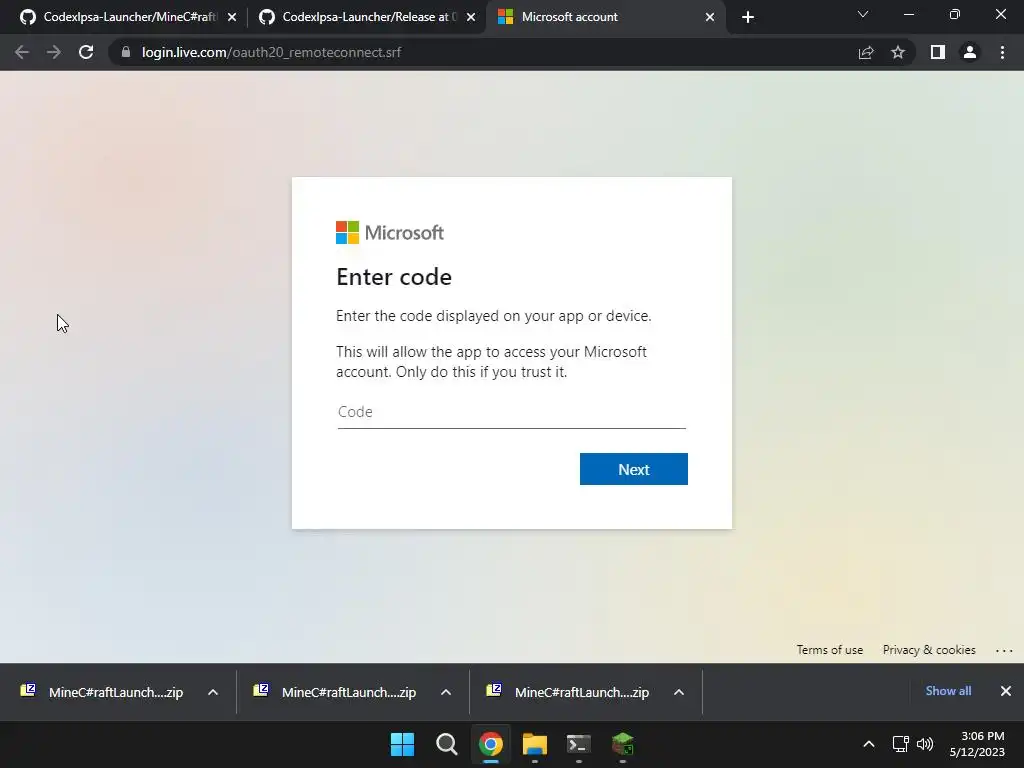
Task: Open Terms of use link
Action: 829,650
